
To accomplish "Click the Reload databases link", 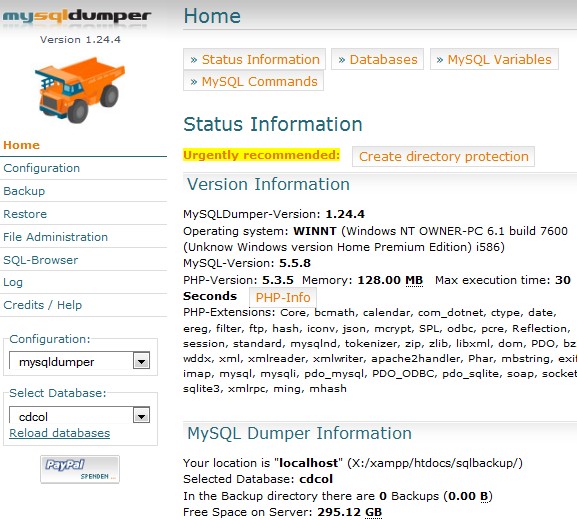I will coord(60,433).
